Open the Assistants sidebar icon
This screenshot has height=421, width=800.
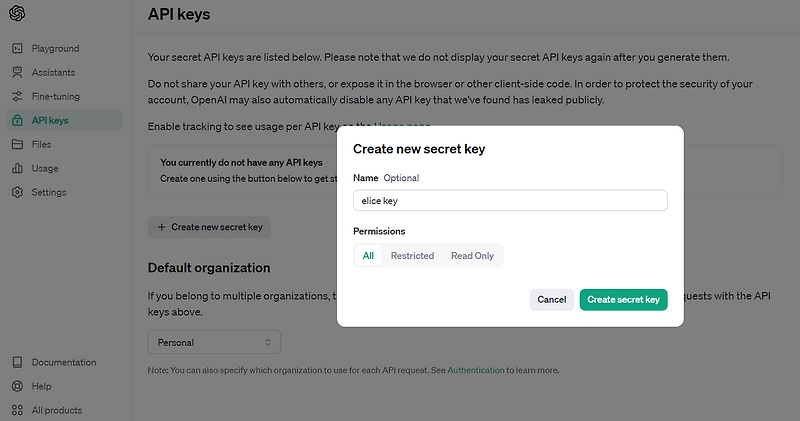[x=18, y=72]
